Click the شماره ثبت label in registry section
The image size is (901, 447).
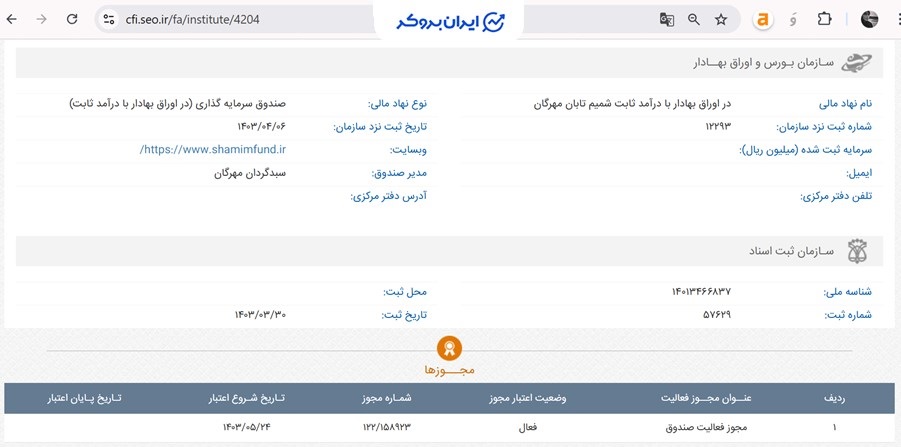847,315
